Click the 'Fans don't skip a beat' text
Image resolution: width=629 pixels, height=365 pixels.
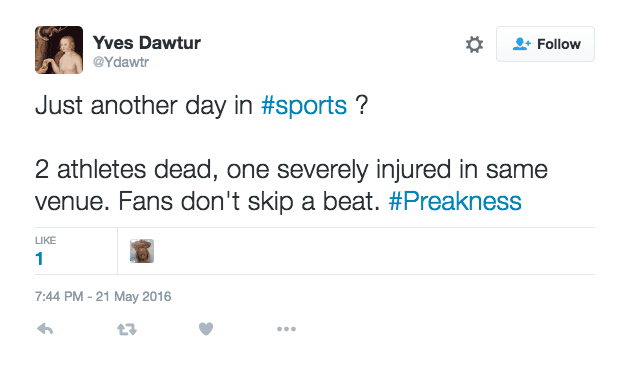pyautogui.click(x=249, y=201)
